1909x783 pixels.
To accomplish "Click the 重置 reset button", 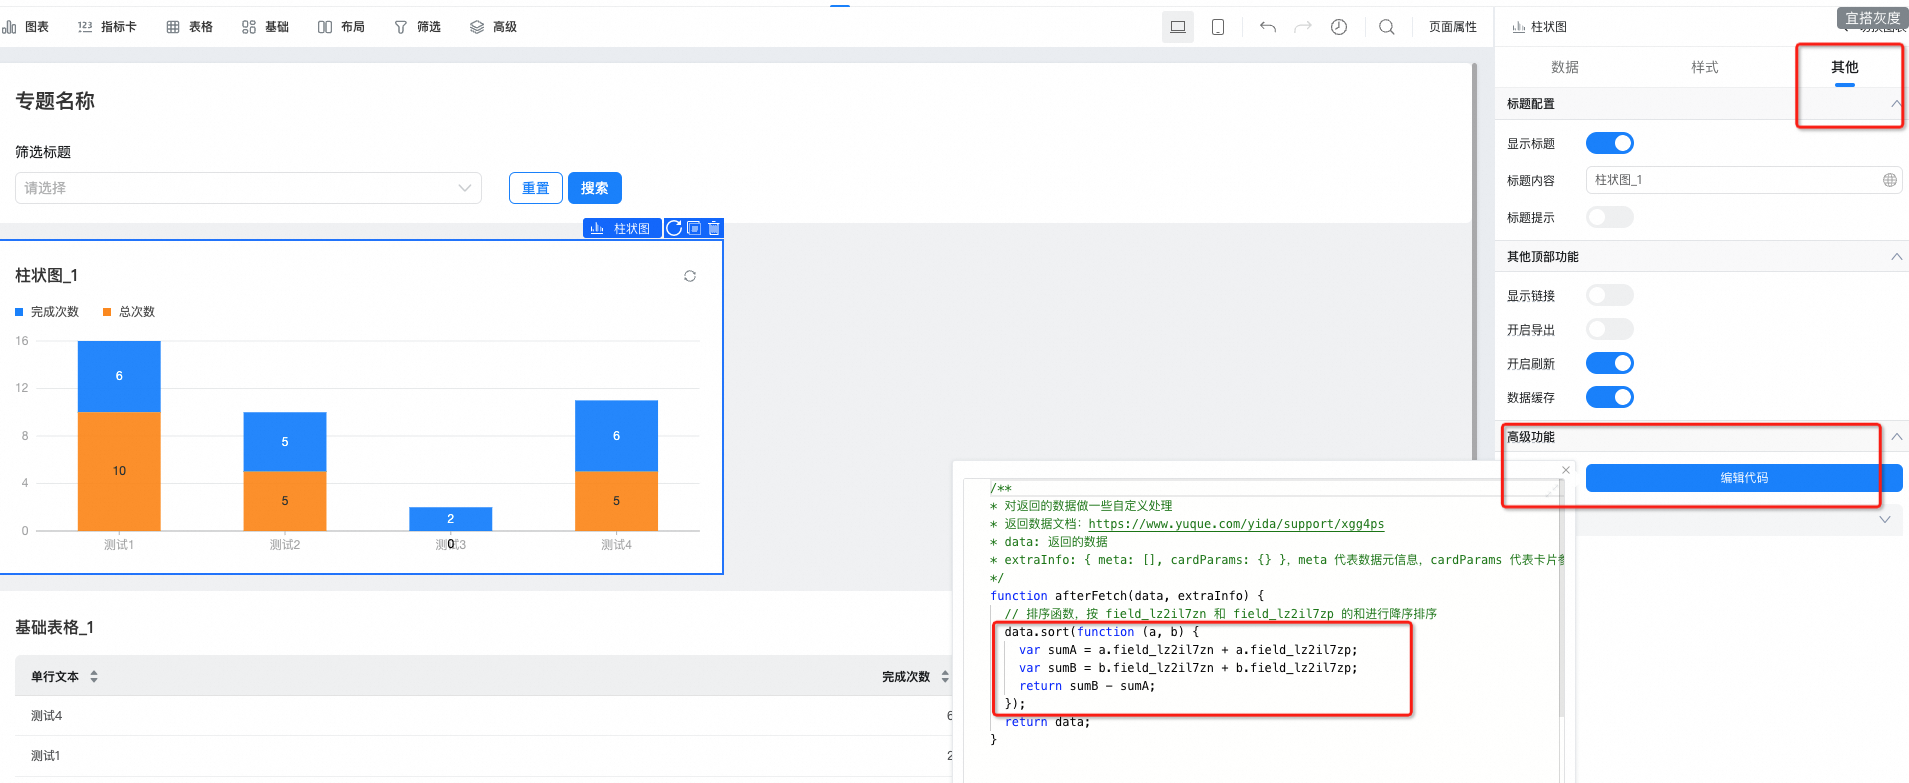I will pyautogui.click(x=536, y=188).
